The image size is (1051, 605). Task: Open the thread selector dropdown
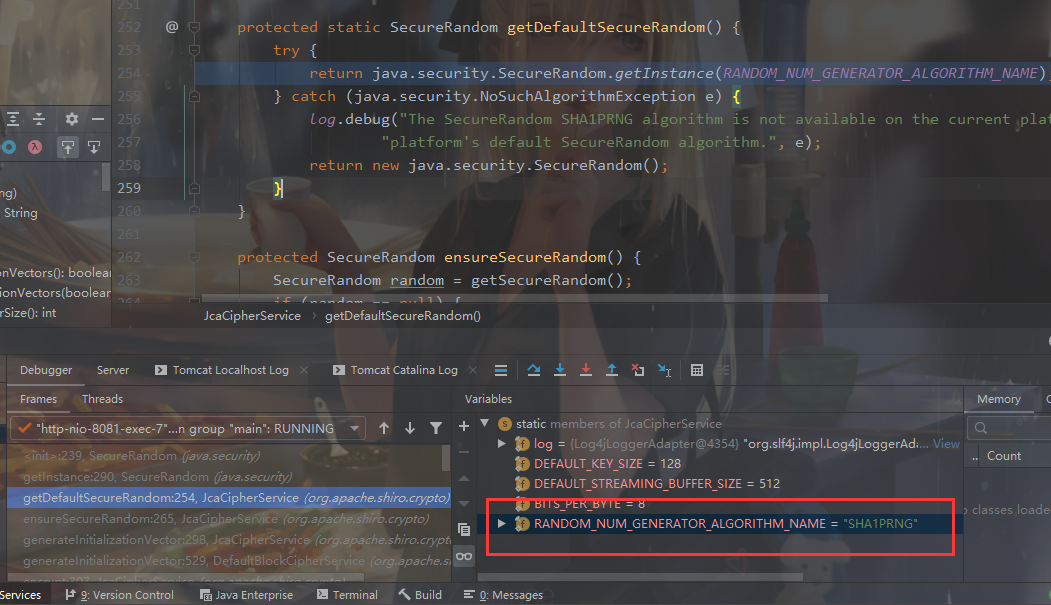(x=188, y=428)
